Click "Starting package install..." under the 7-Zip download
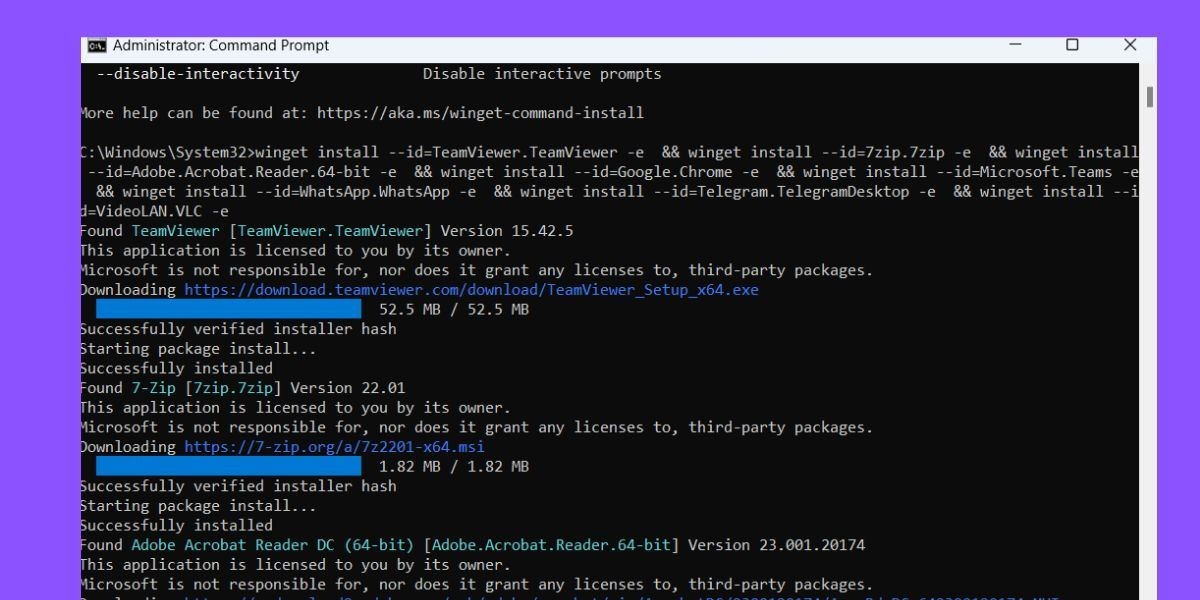This screenshot has height=600, width=1200. (198, 506)
